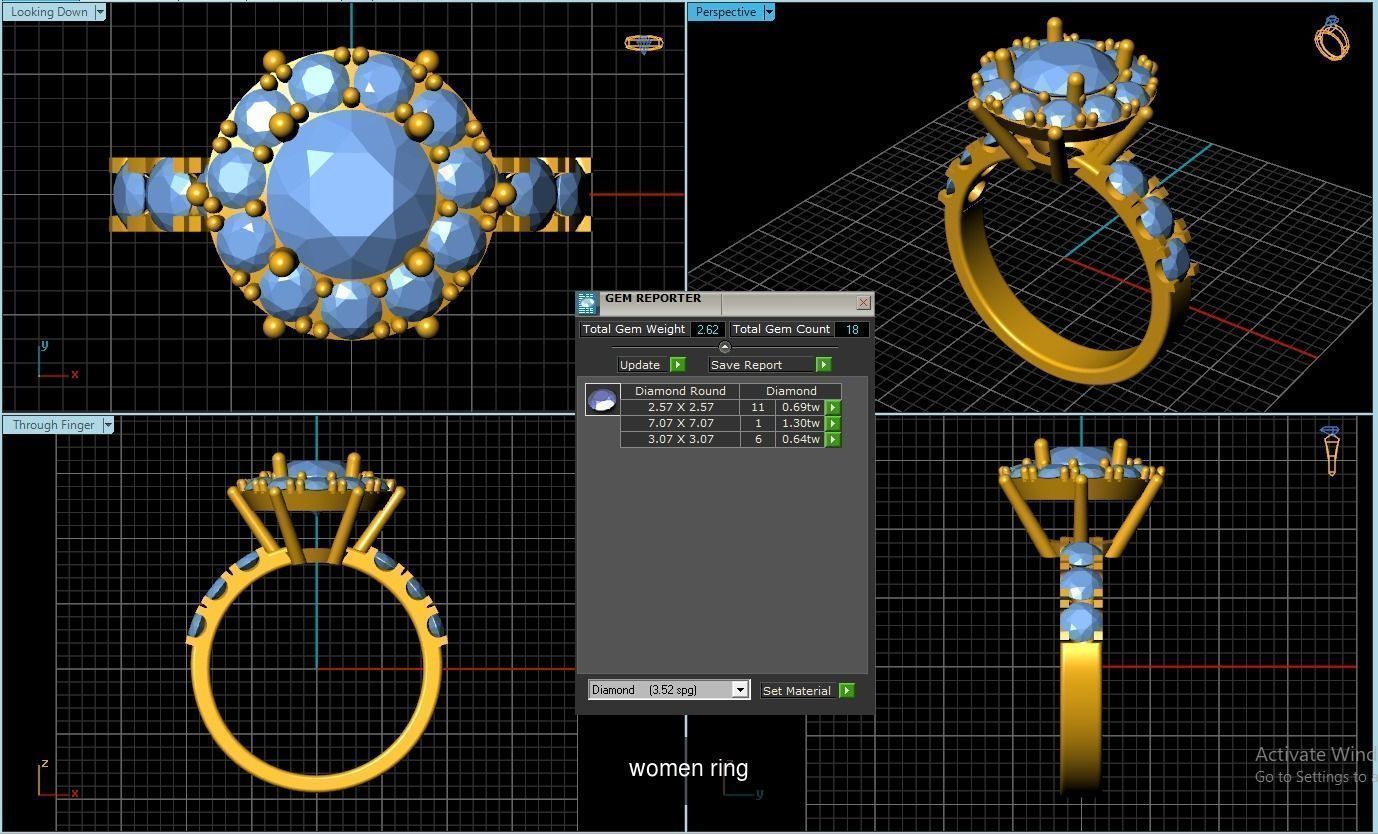
Task: Click the ring orientation icon in Perspective viewport
Action: pyautogui.click(x=1331, y=38)
